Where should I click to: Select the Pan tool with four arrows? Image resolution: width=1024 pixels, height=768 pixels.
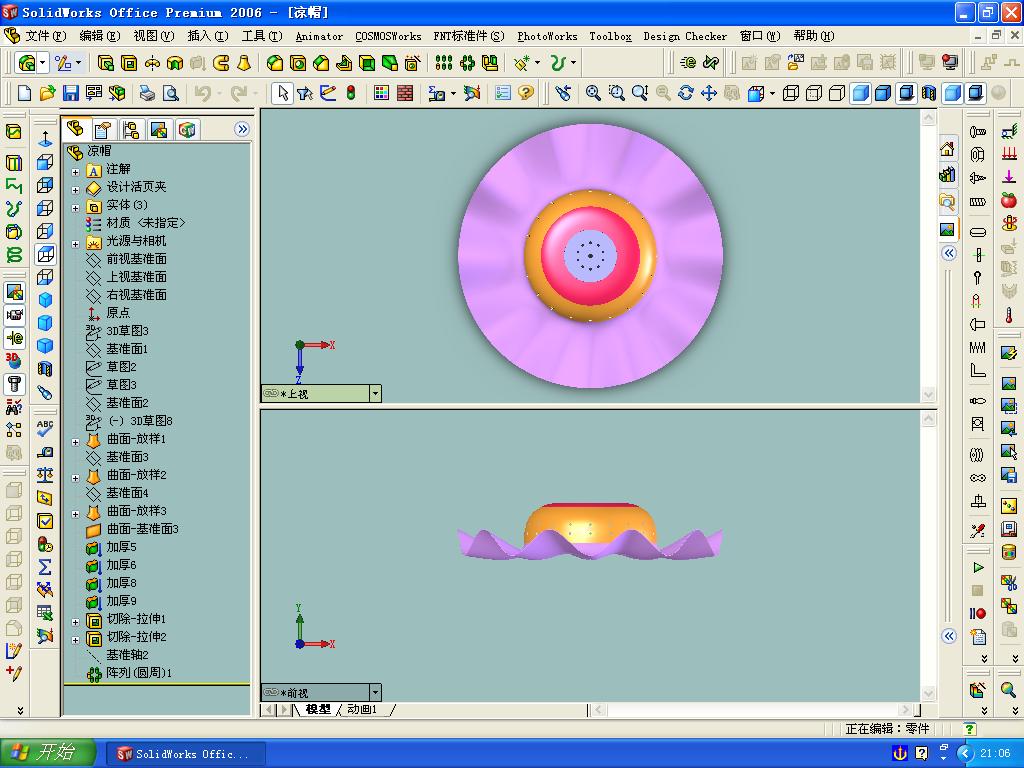(x=709, y=93)
